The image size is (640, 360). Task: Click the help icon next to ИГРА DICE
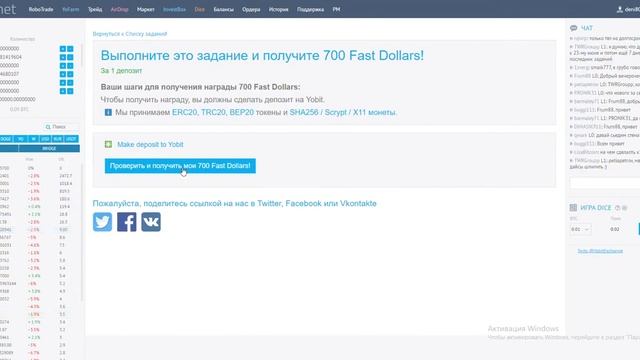pos(618,208)
